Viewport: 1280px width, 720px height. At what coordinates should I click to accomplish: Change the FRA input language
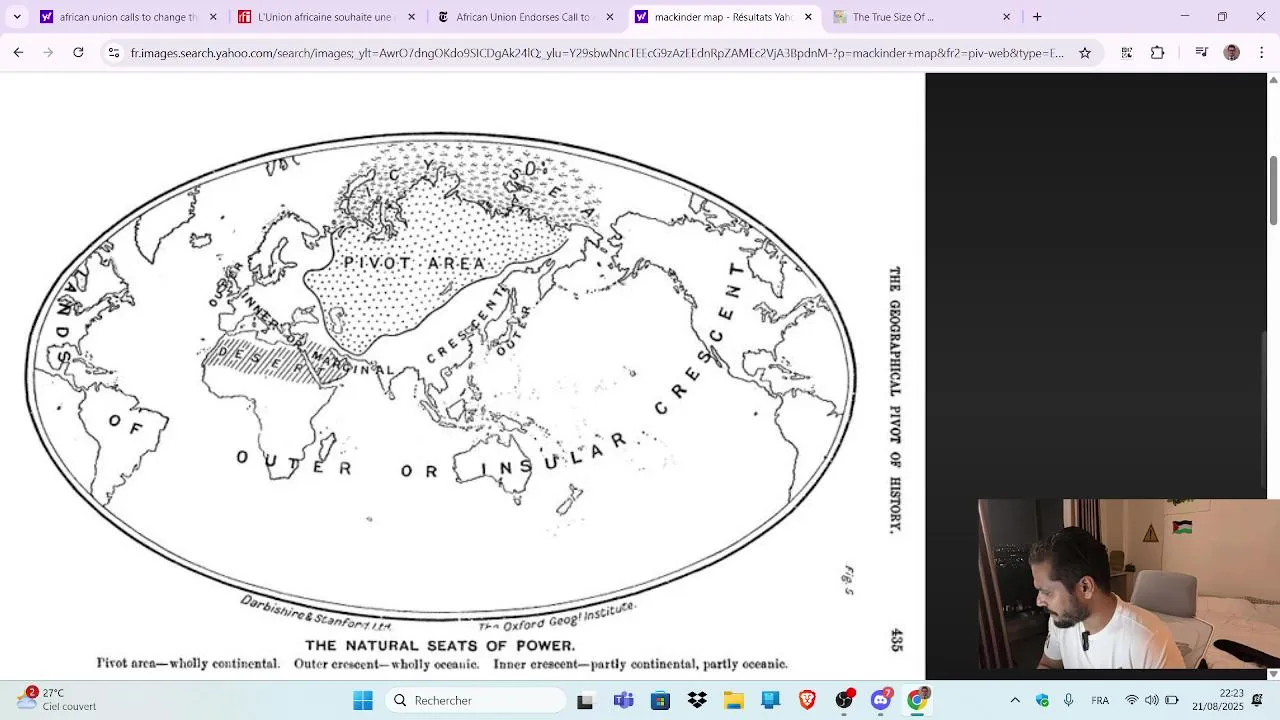[1100, 701]
